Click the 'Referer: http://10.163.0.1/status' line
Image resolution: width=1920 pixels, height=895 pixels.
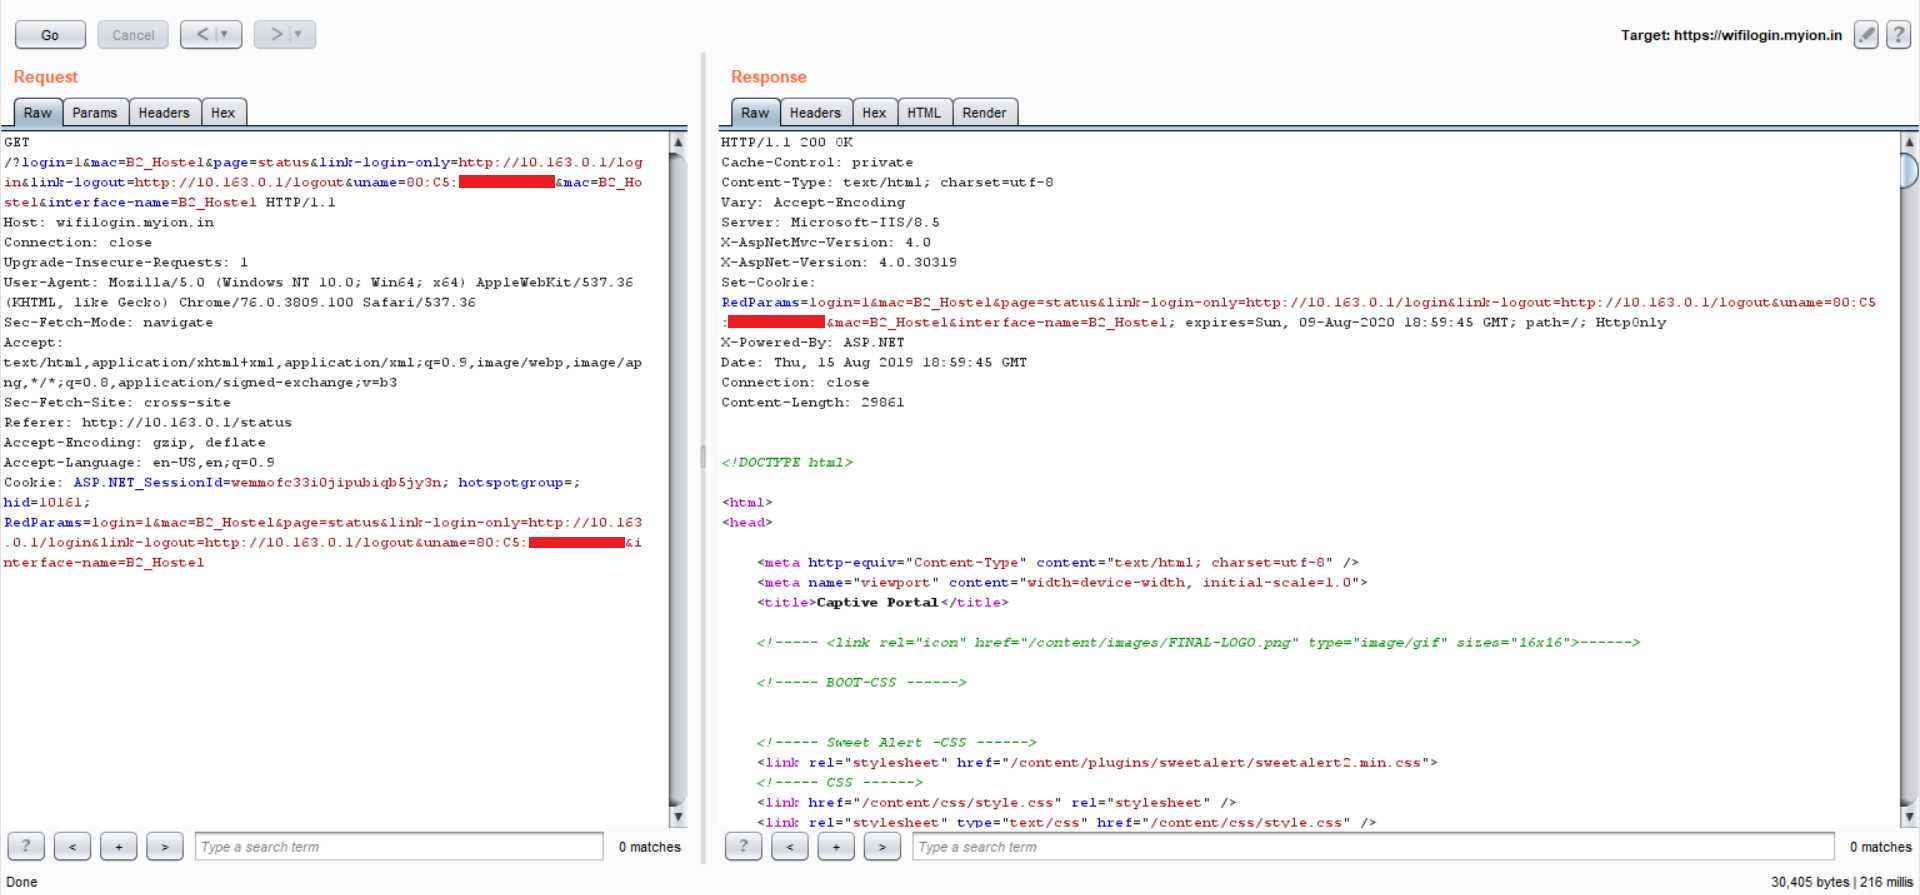[148, 422]
